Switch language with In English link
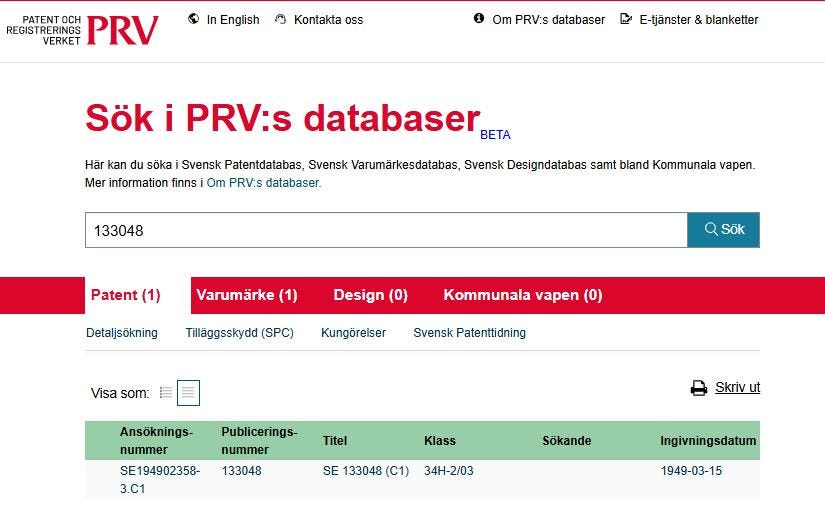The height and width of the screenshot is (526, 825). pos(233,19)
